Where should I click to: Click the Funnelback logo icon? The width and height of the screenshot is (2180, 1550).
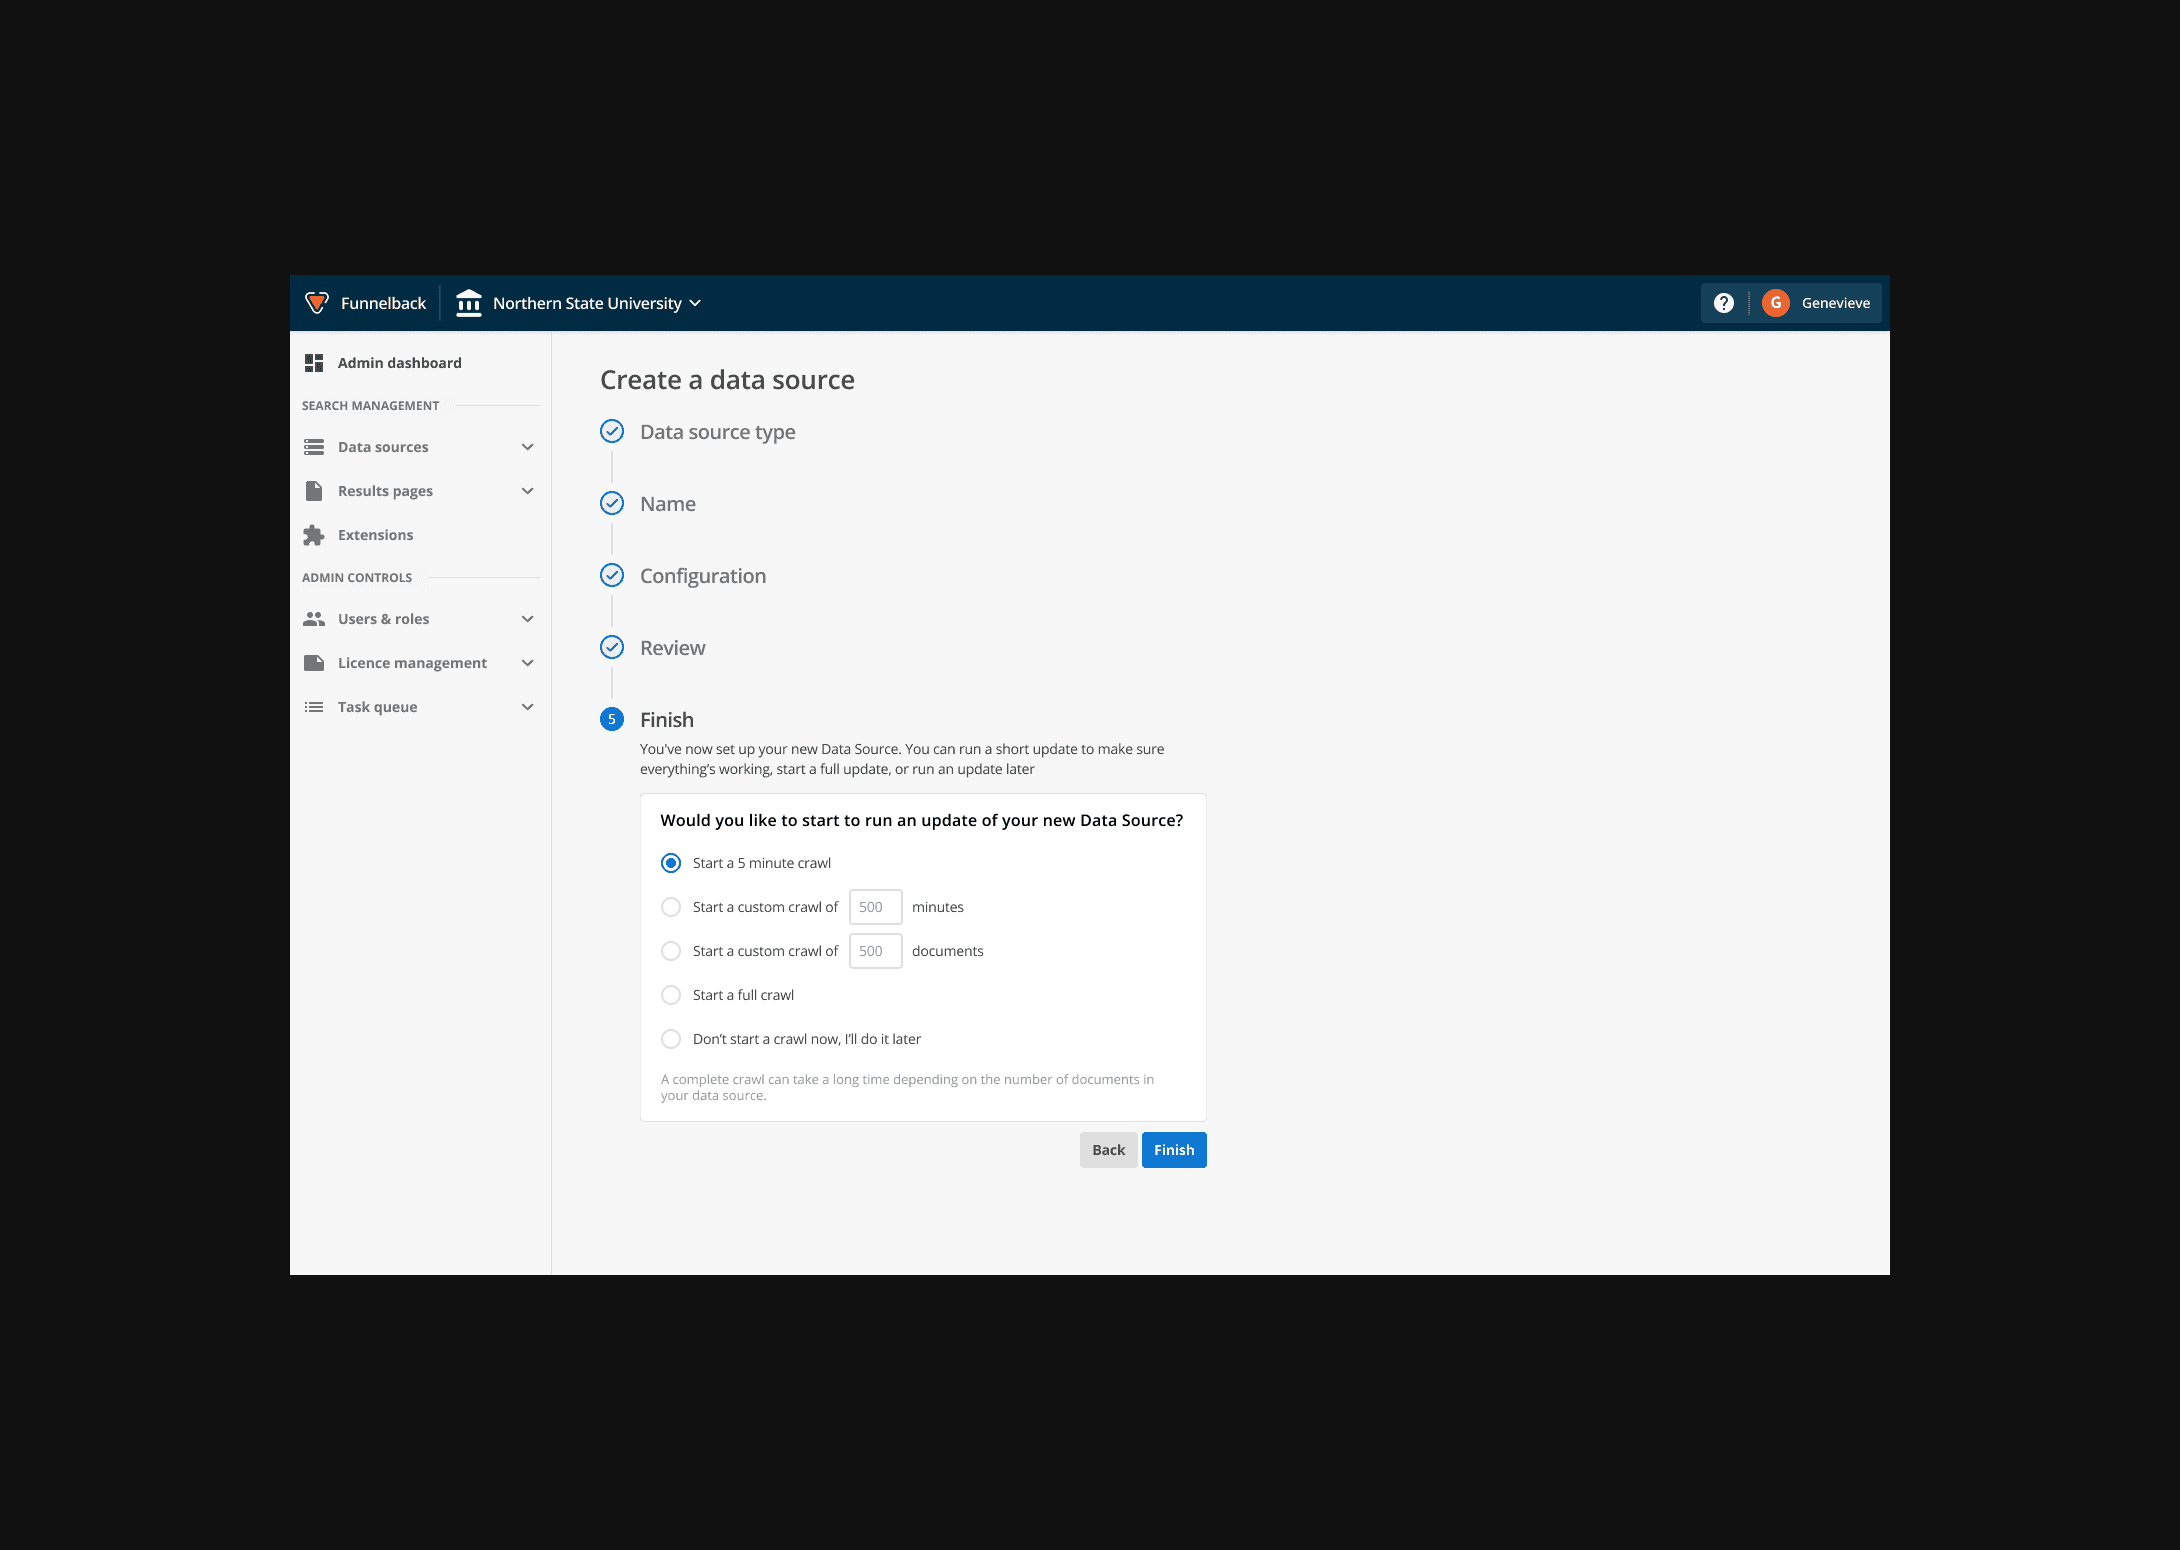click(317, 303)
